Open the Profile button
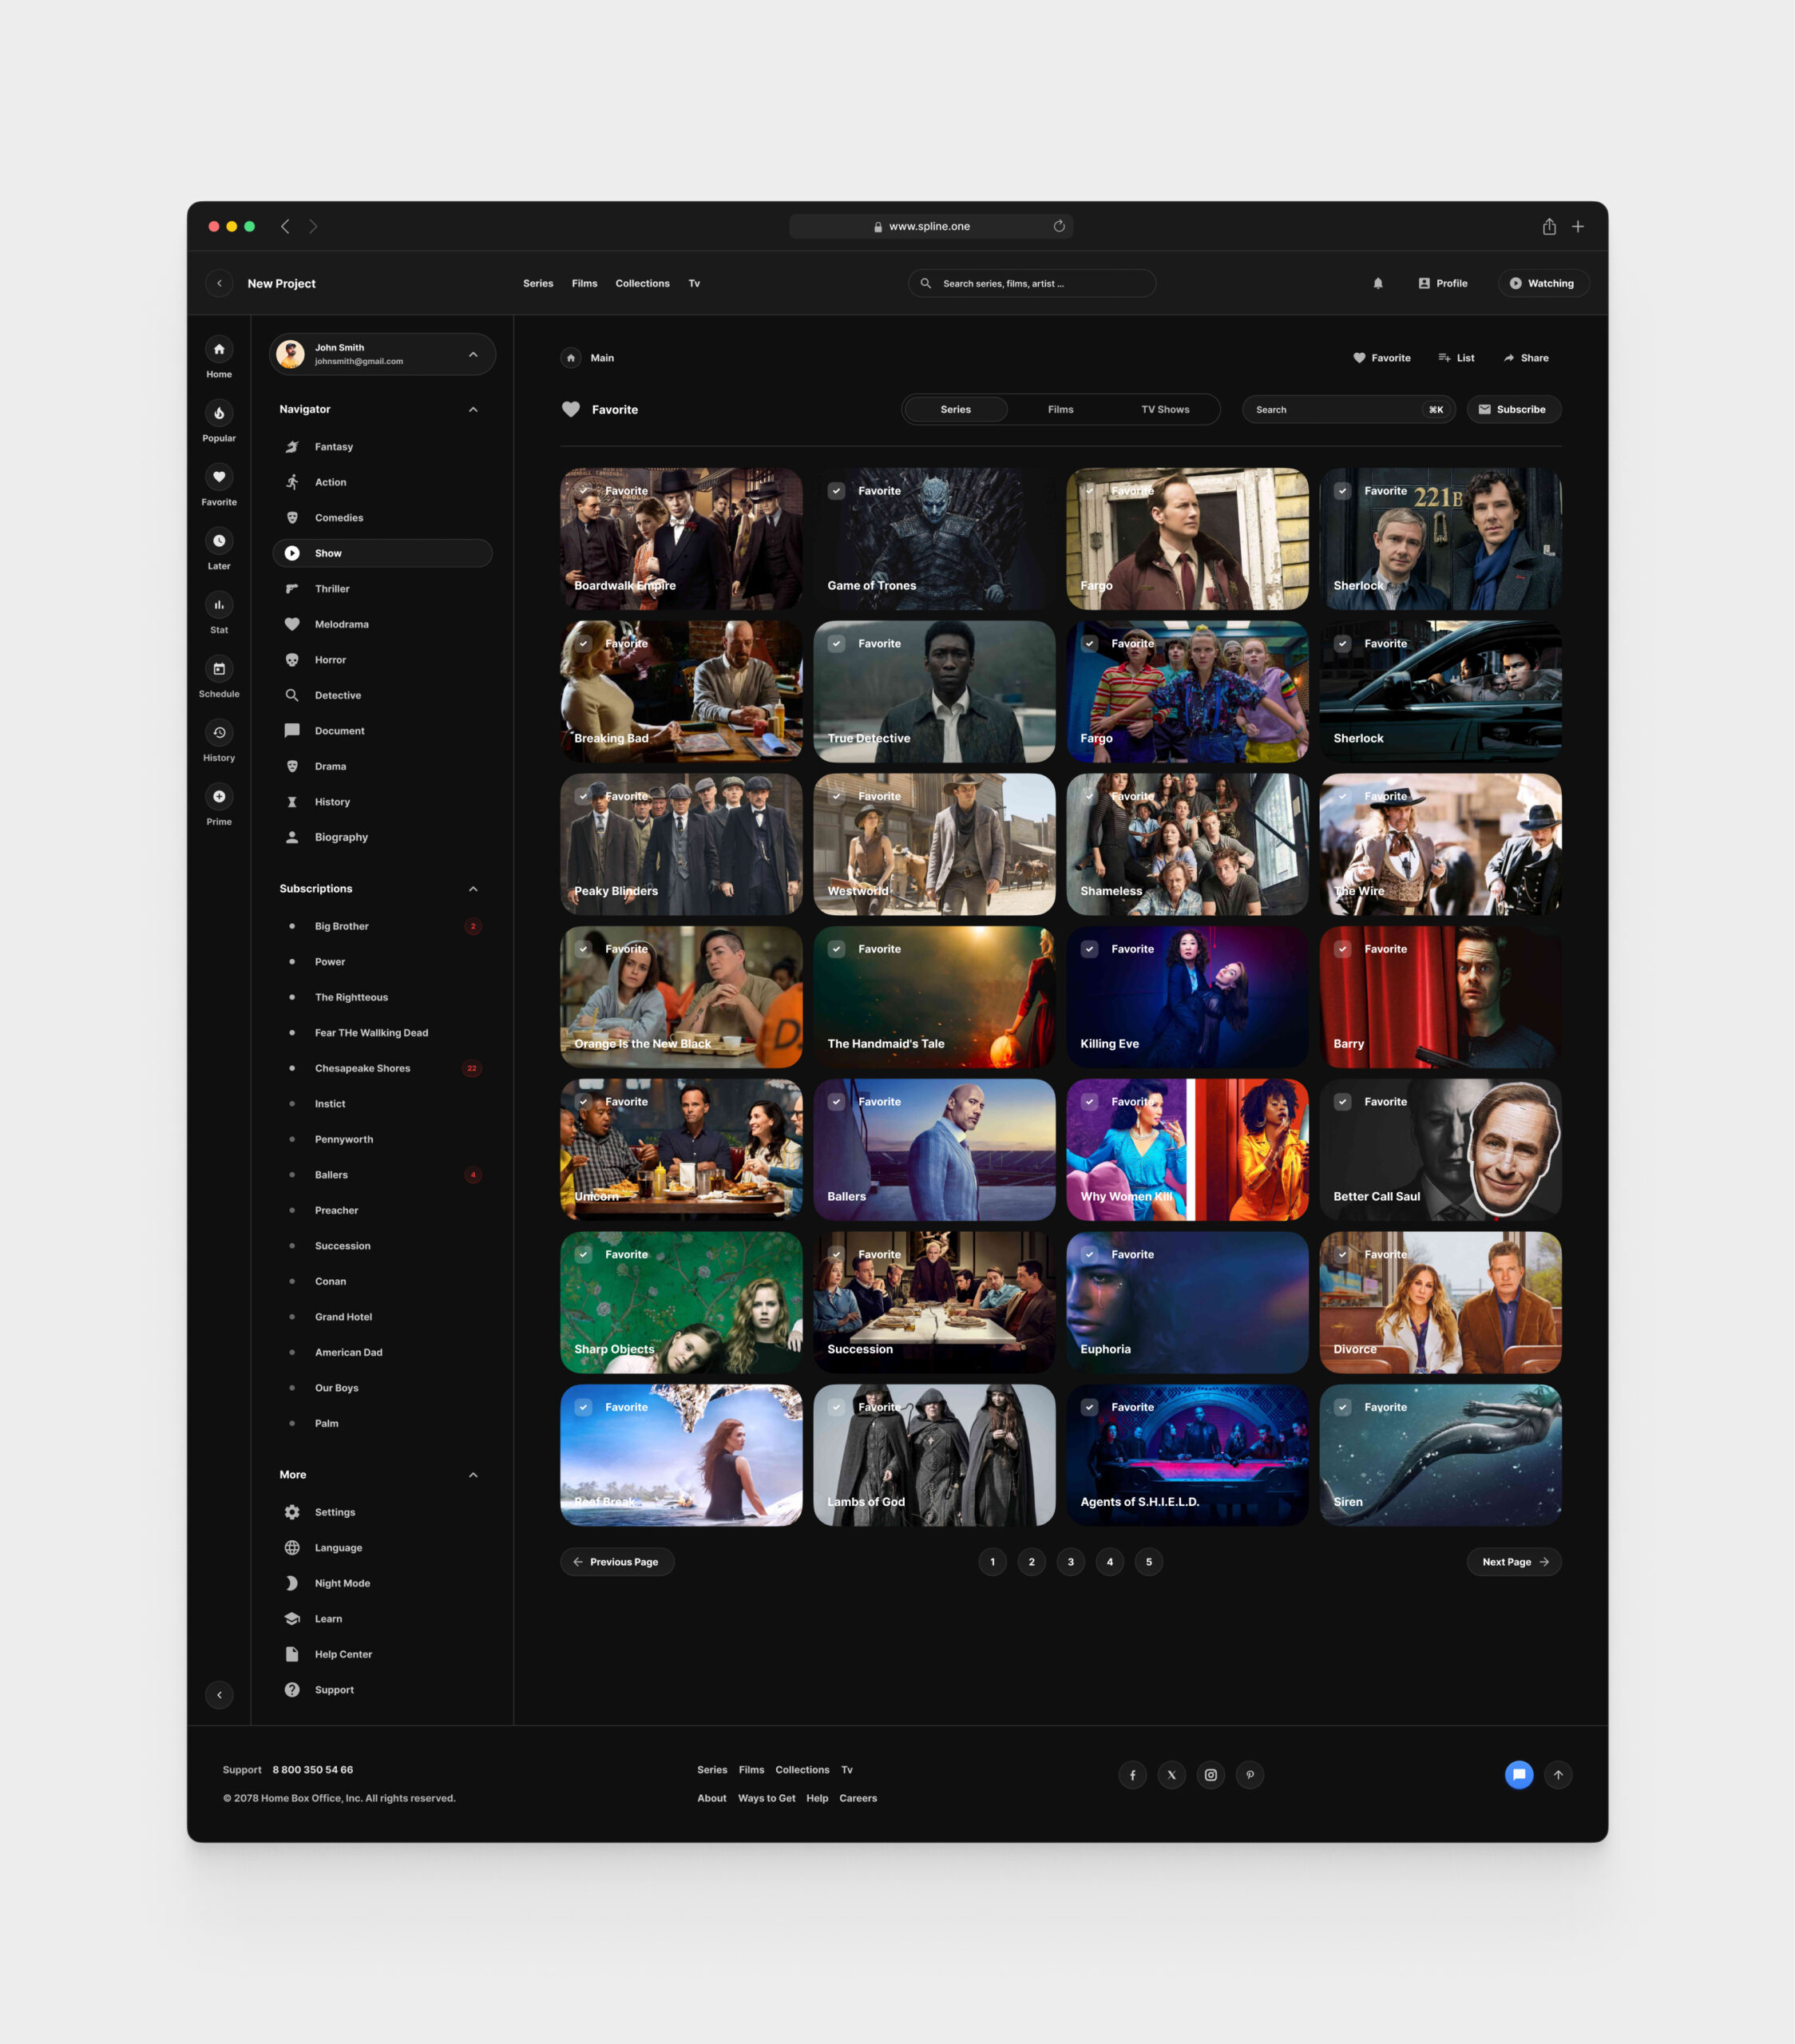The height and width of the screenshot is (2044, 1795). 1443,283
